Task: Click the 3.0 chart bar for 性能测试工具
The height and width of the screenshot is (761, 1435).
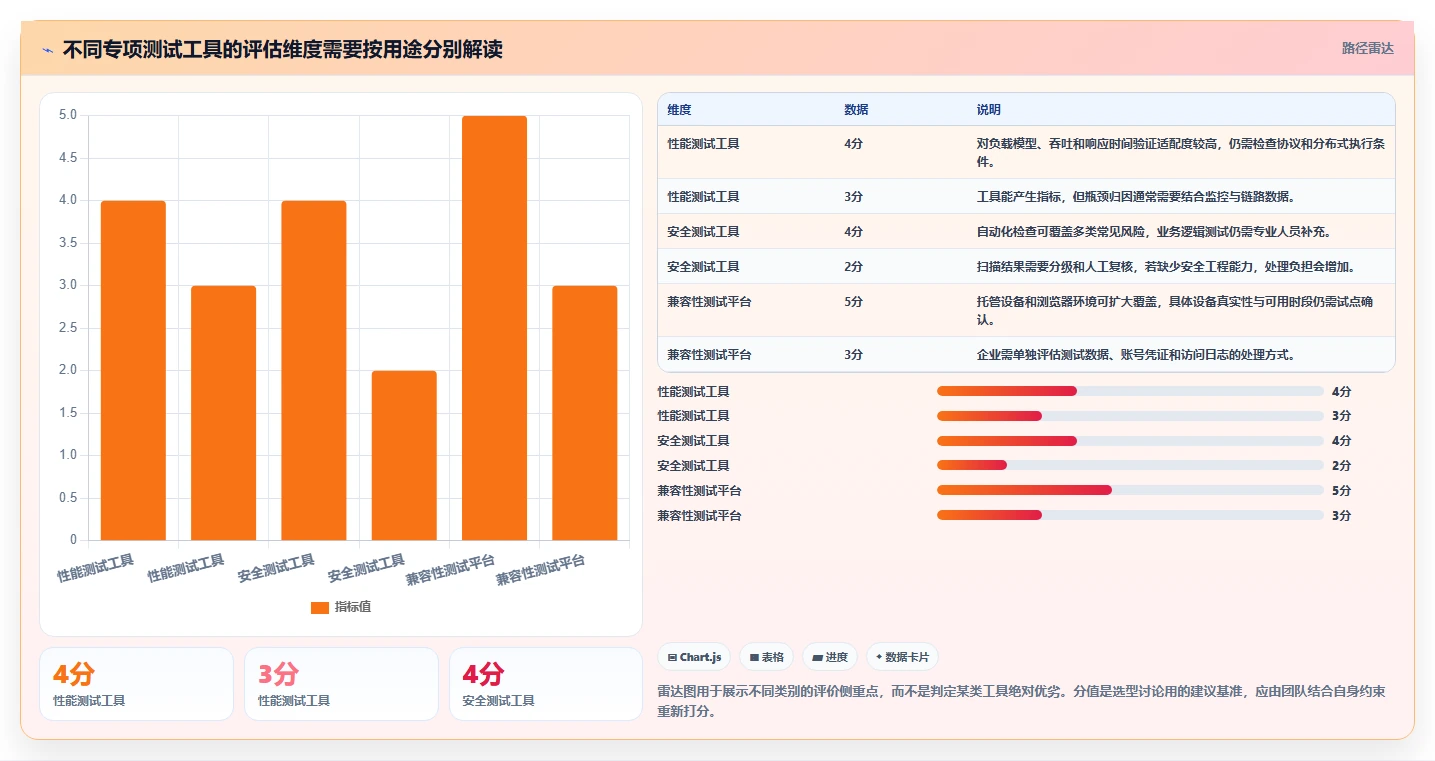Action: coord(223,413)
